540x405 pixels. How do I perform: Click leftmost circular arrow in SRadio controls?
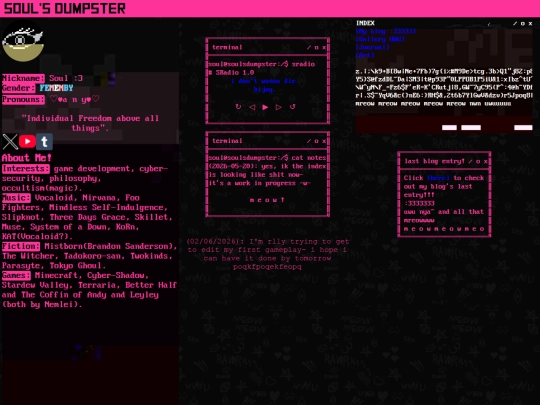click(x=238, y=107)
